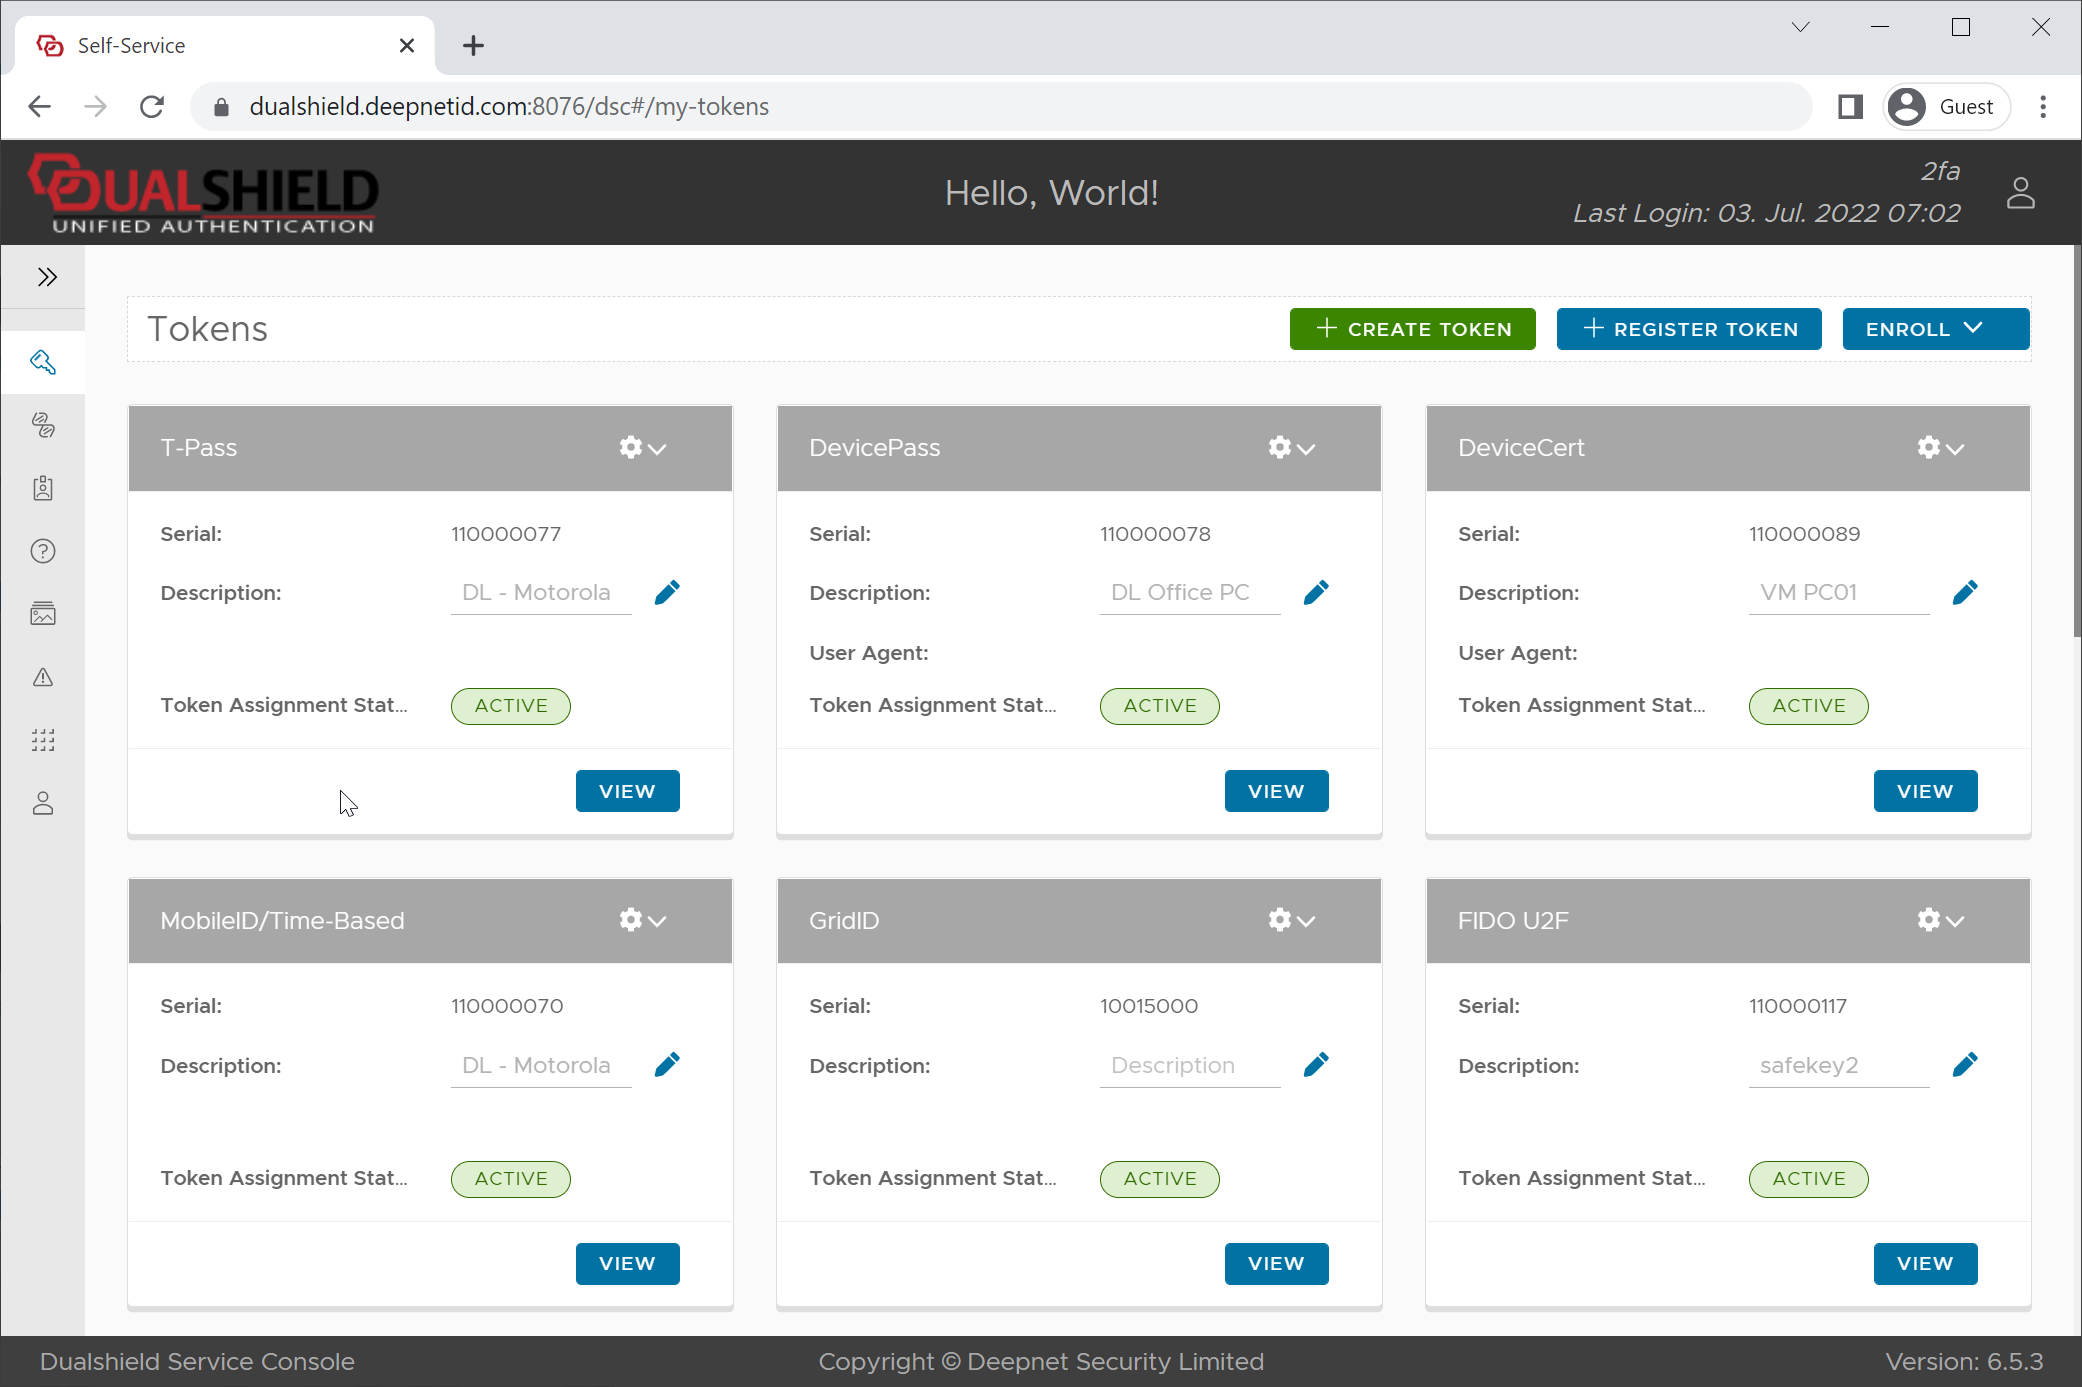Viewport: 2082px width, 1387px height.
Task: View the DeviceCert token details
Action: (x=1924, y=791)
